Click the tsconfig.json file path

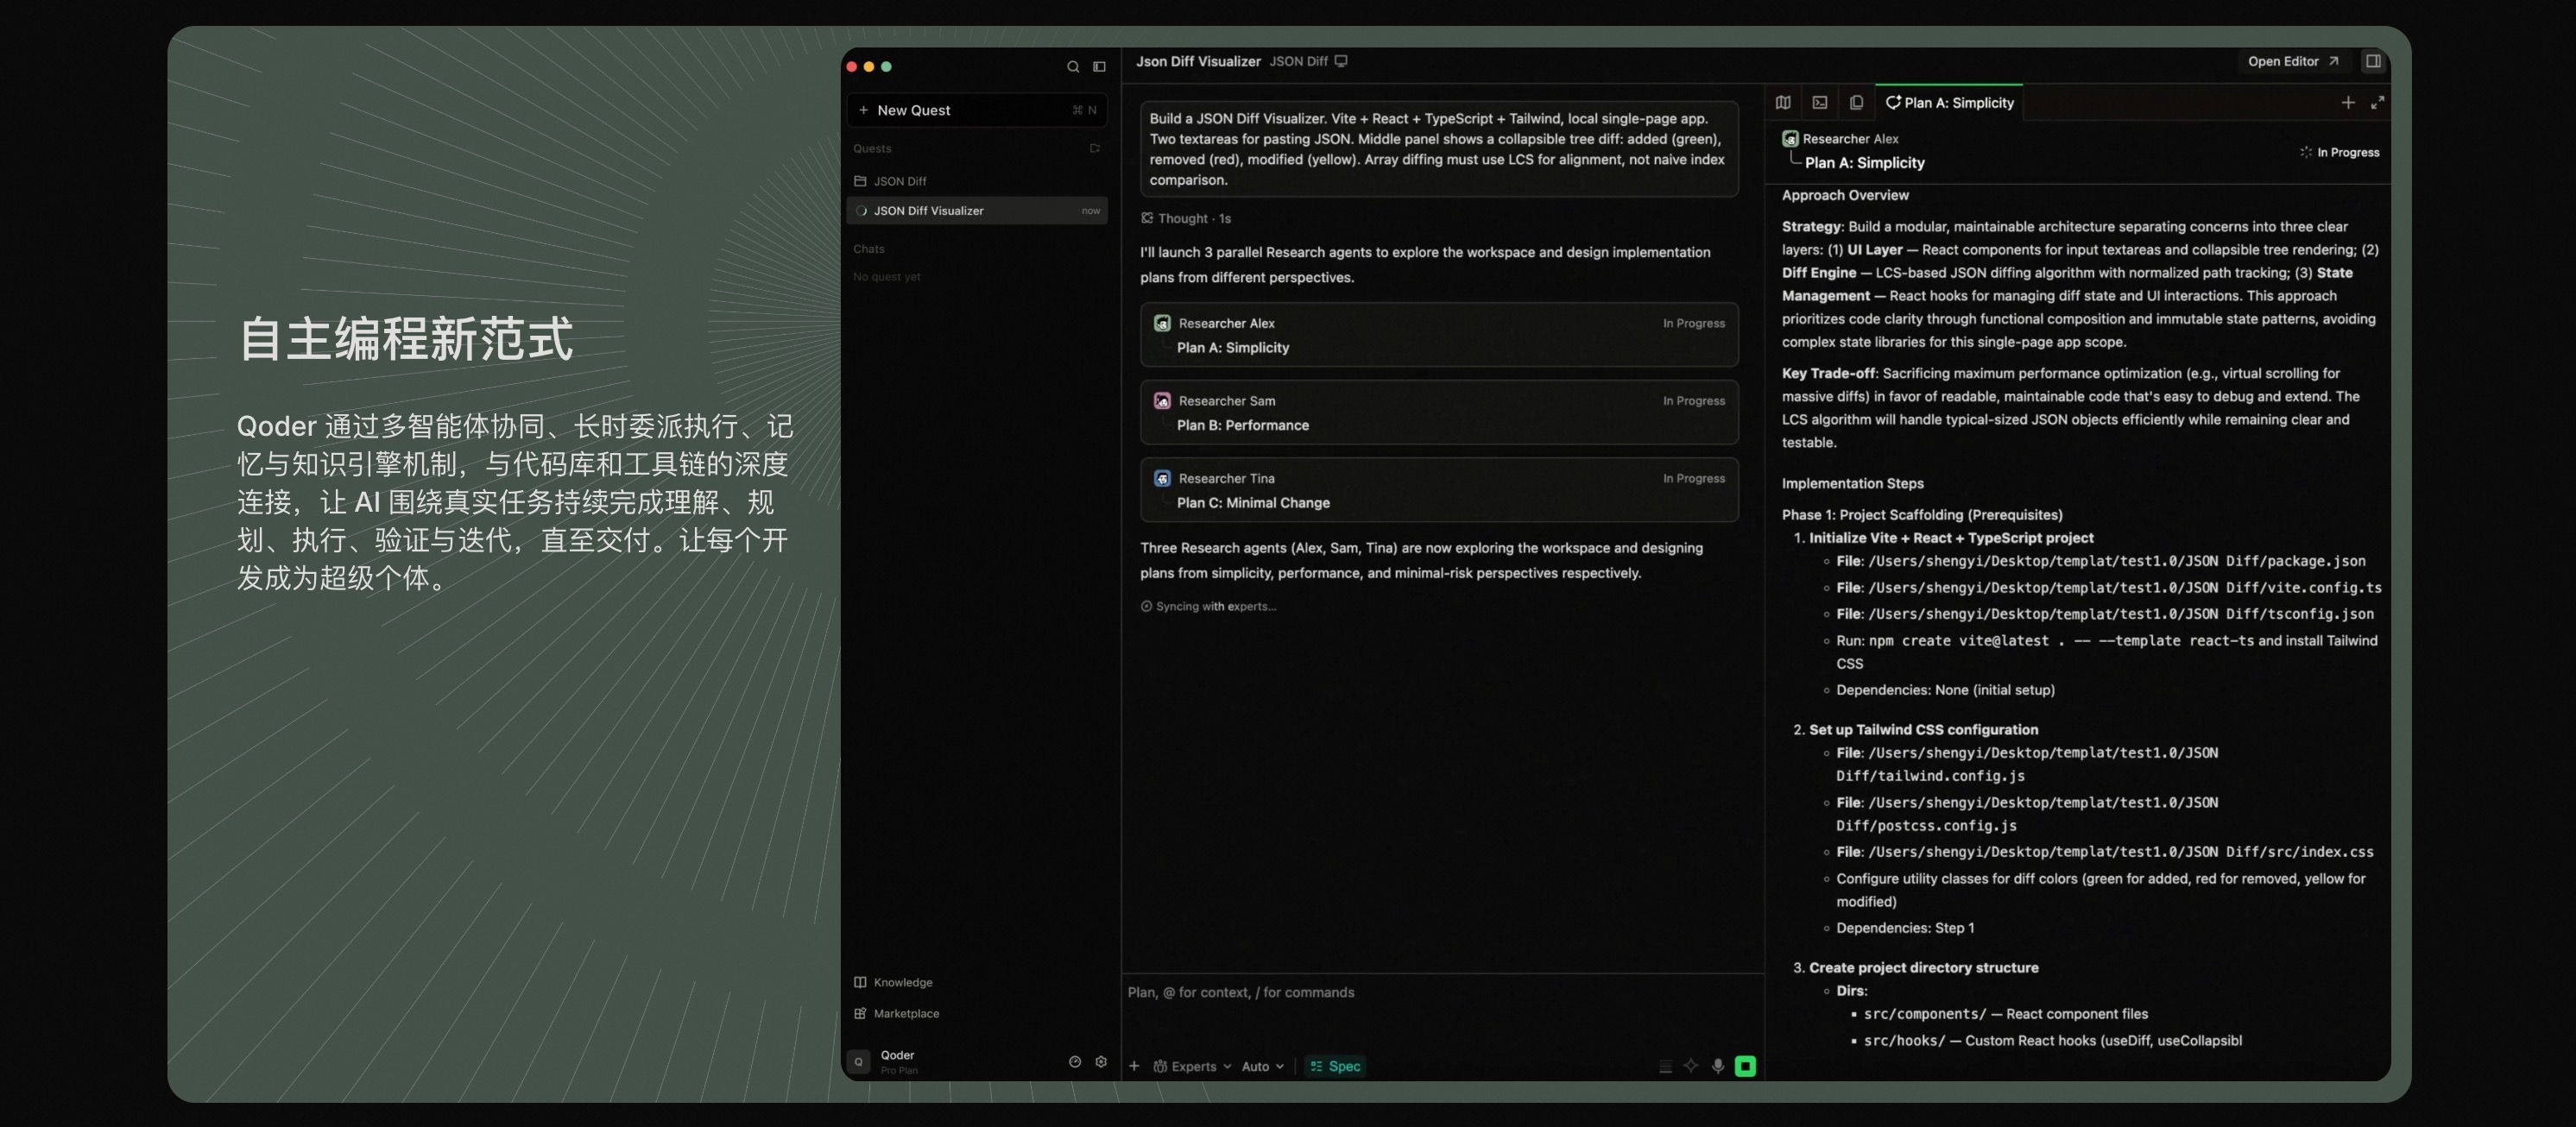2121,614
